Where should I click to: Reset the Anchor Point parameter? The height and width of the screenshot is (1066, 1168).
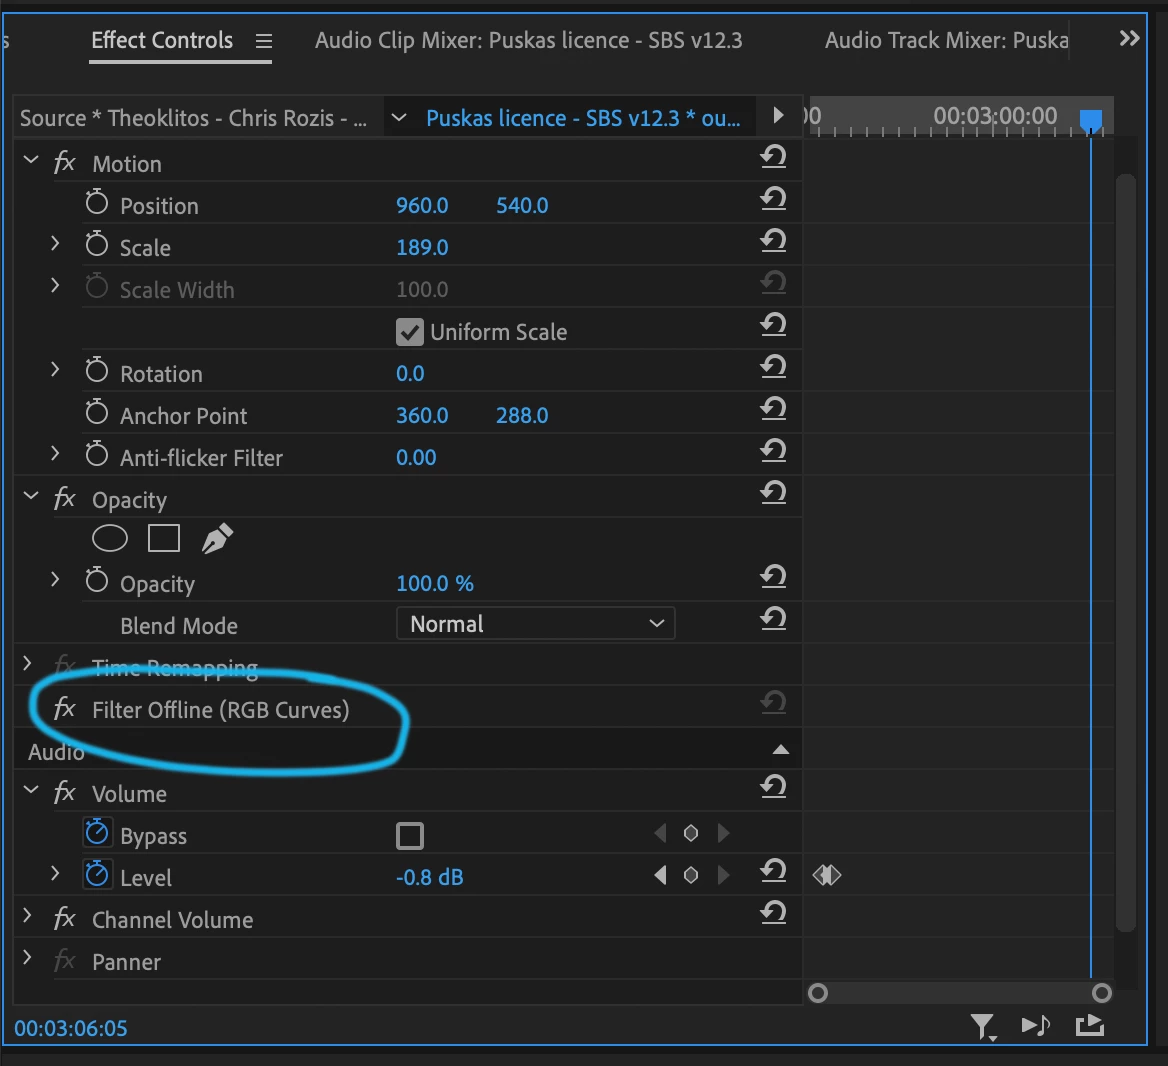[773, 408]
